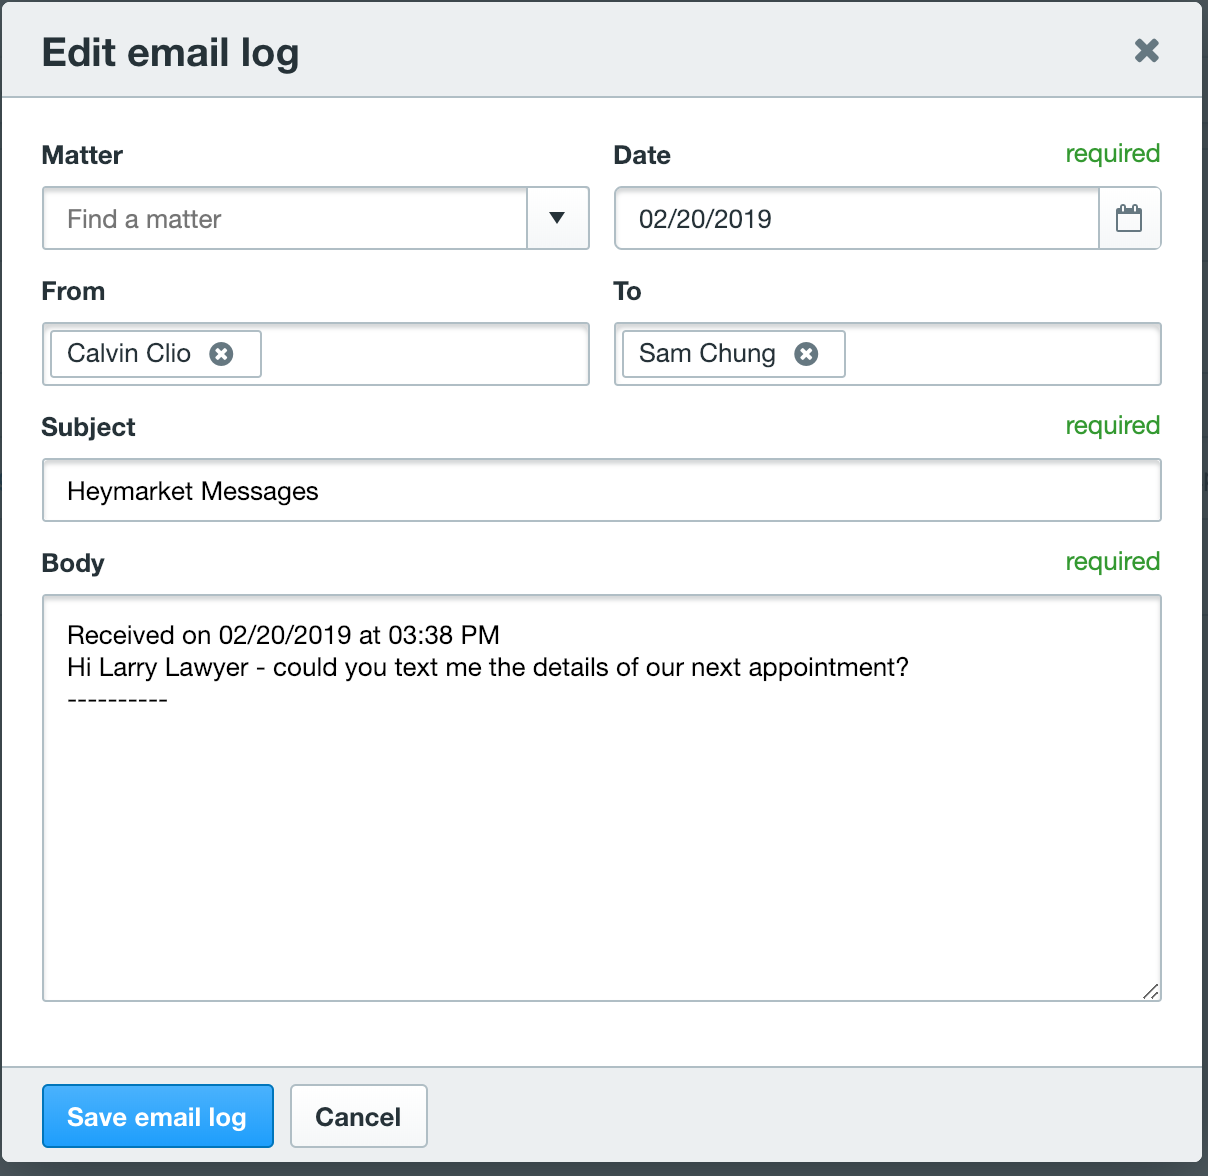Click the required note beside Body
This screenshot has height=1176, width=1208.
pyautogui.click(x=1112, y=562)
